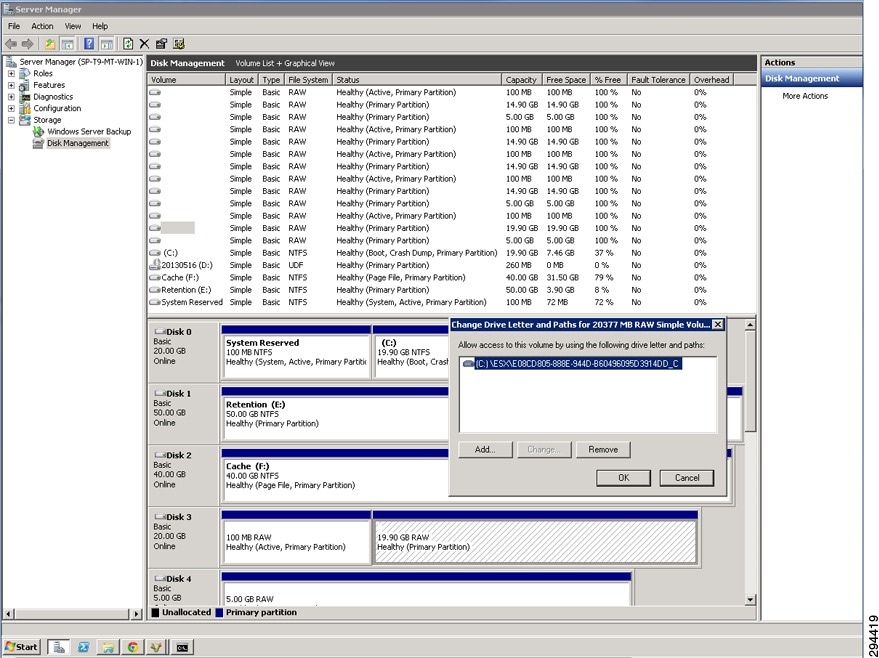The image size is (879, 658).
Task: Open Server Manager from the taskbar
Action: coord(59,647)
